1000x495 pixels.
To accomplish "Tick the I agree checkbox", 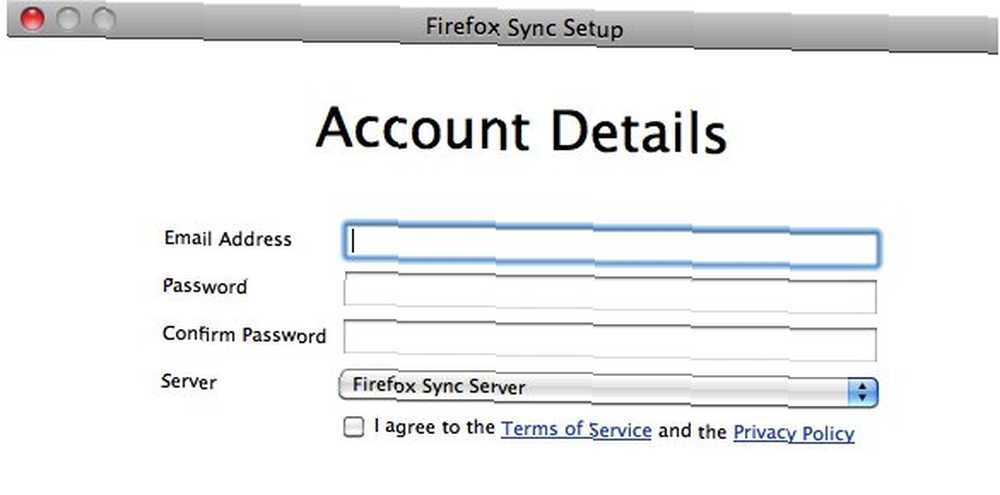I will click(x=353, y=427).
